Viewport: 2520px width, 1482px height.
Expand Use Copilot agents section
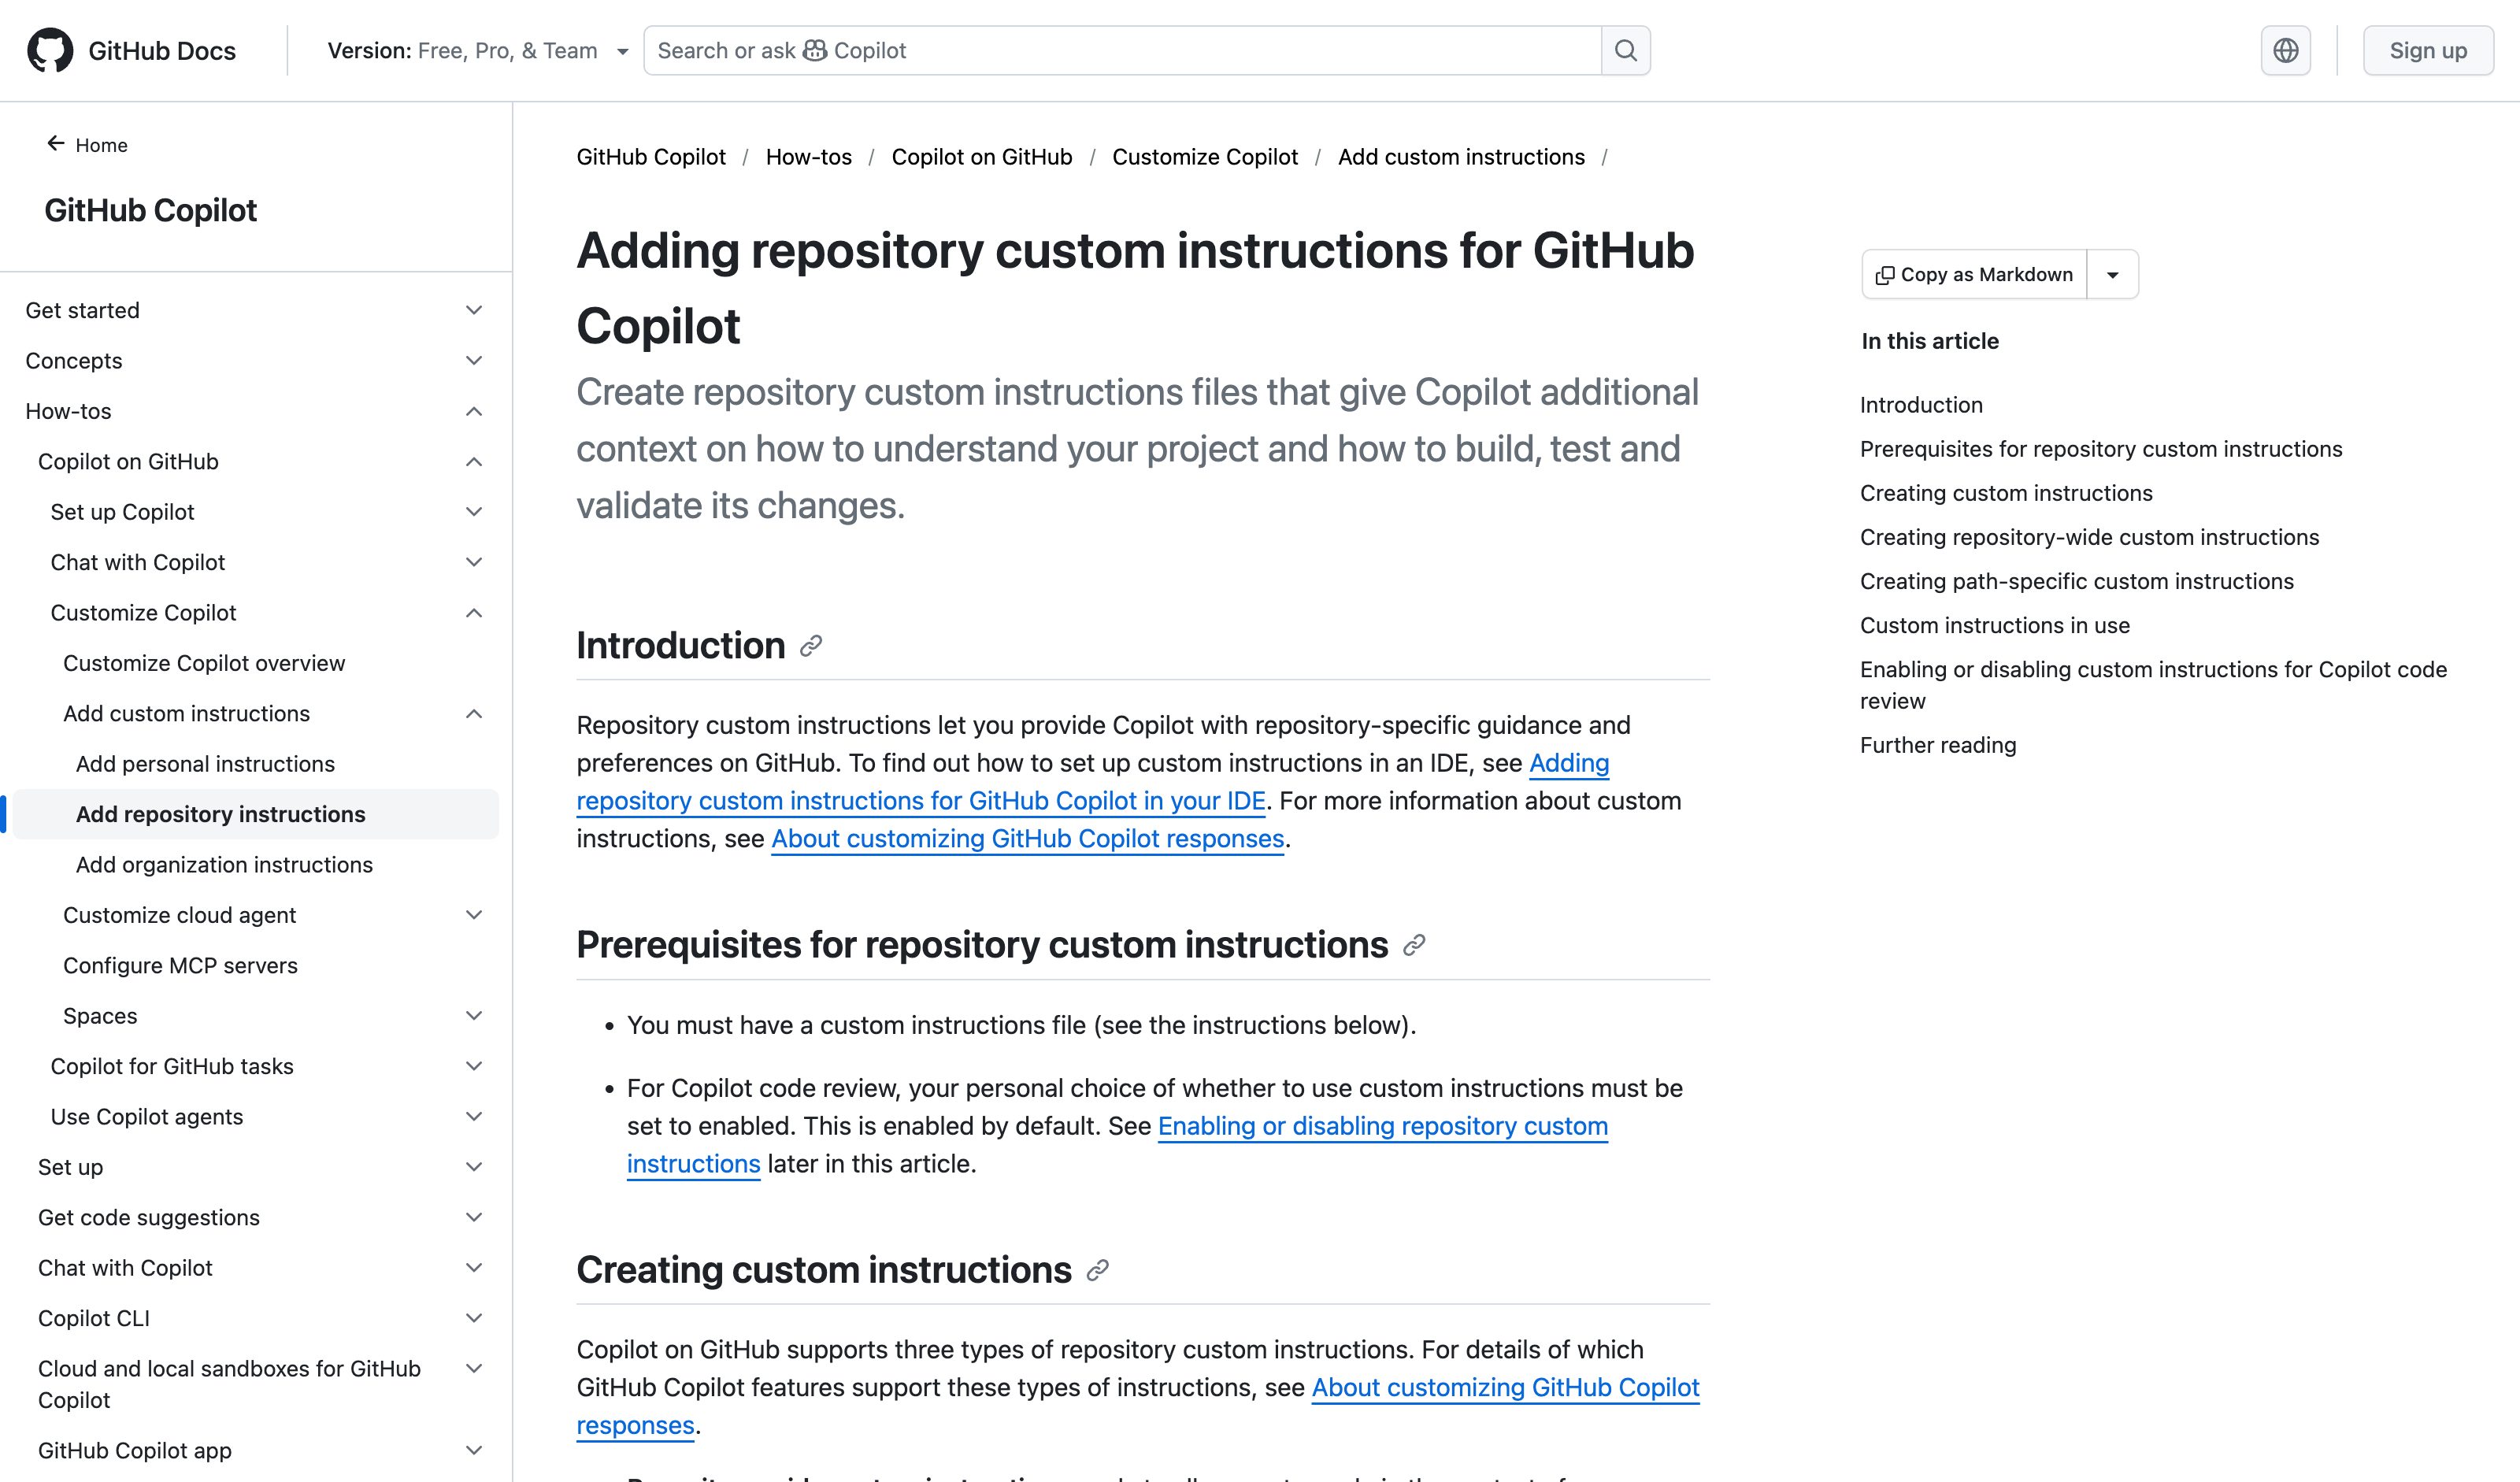click(x=474, y=1117)
